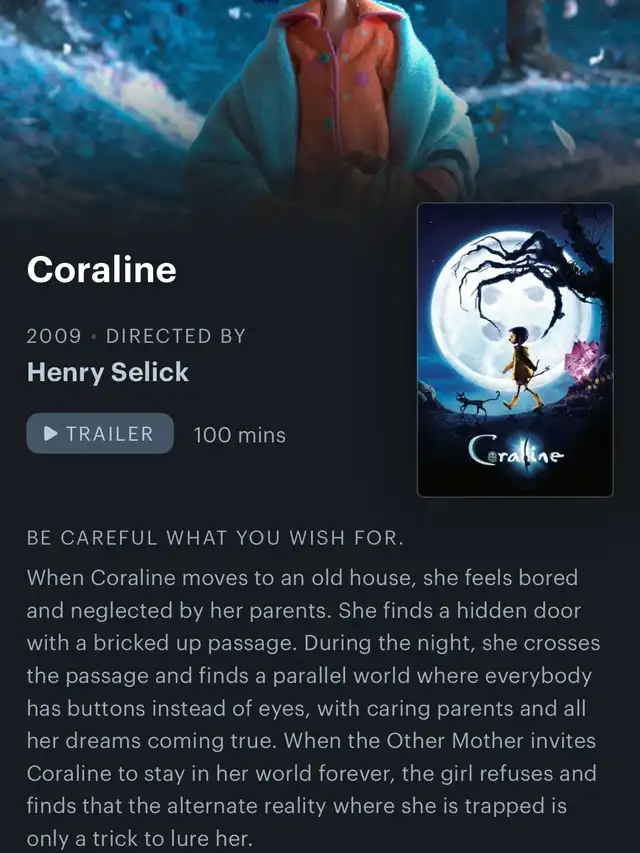Click the Coraline logo on poster
This screenshot has width=640, height=853.
515,450
